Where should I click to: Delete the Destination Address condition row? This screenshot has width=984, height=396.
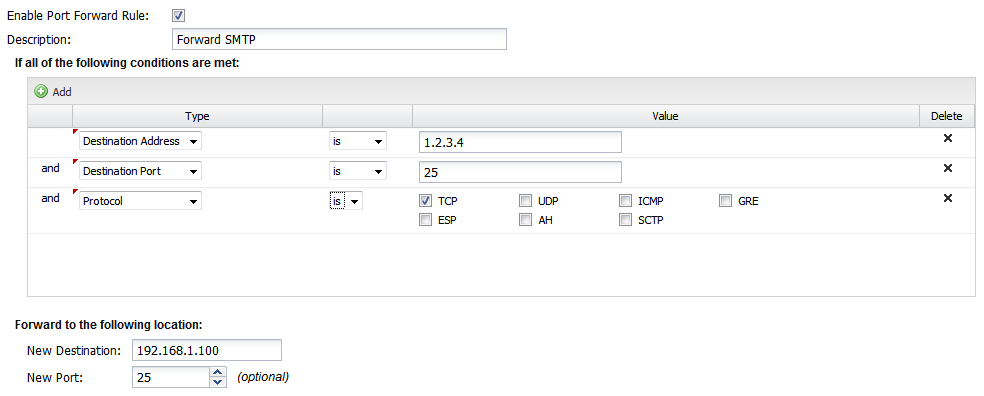pyautogui.click(x=948, y=138)
